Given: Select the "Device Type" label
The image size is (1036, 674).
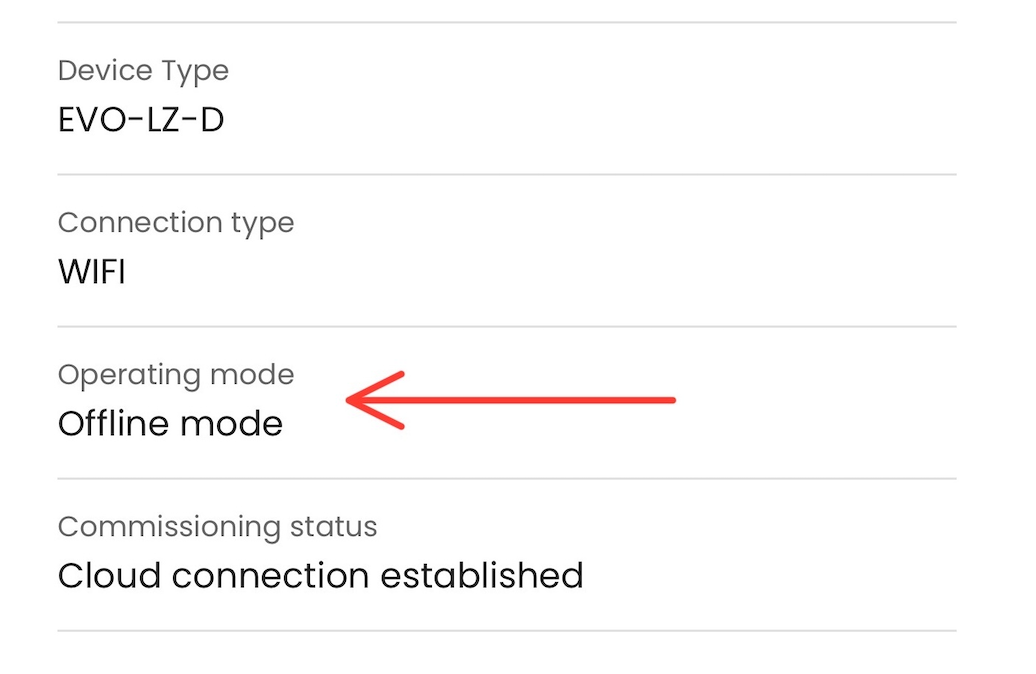Looking at the screenshot, I should click(143, 71).
